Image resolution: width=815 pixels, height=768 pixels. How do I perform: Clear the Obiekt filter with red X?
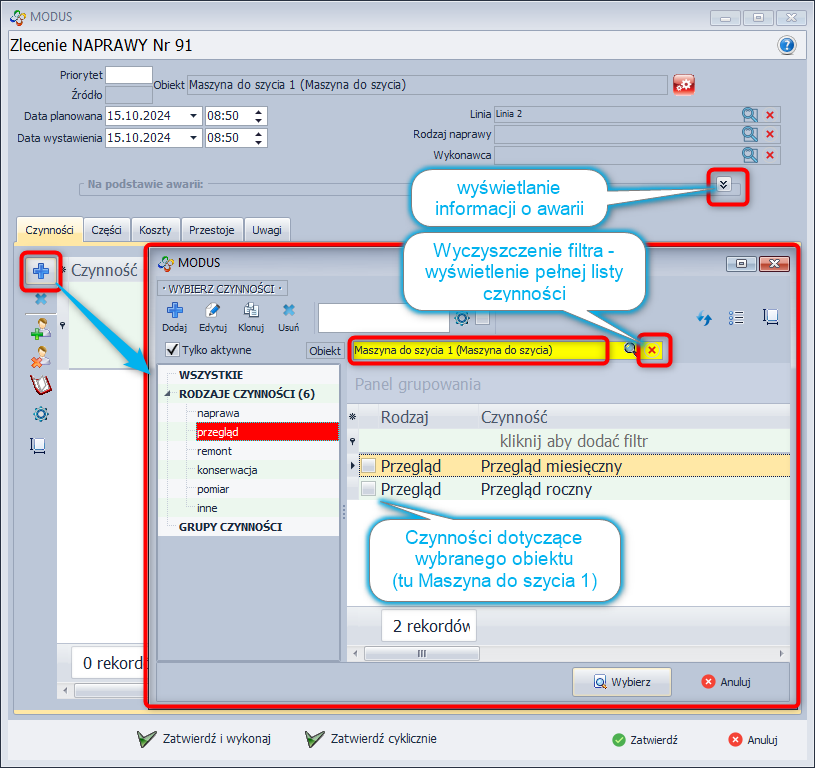(653, 350)
